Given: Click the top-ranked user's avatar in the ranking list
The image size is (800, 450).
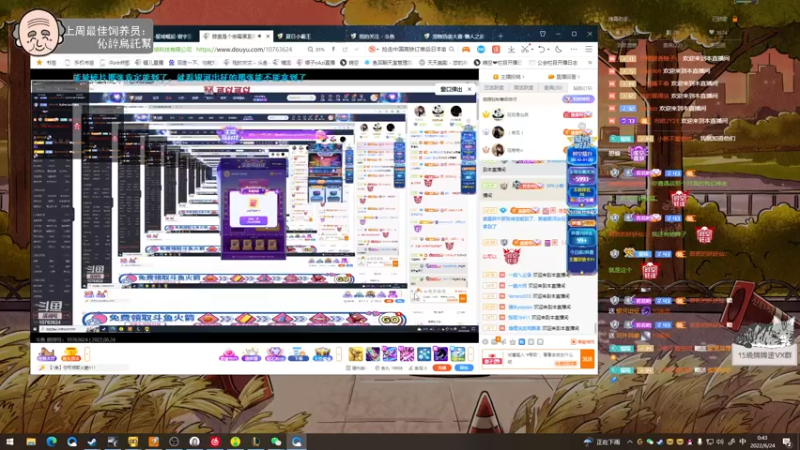Looking at the screenshot, I should point(498,114).
